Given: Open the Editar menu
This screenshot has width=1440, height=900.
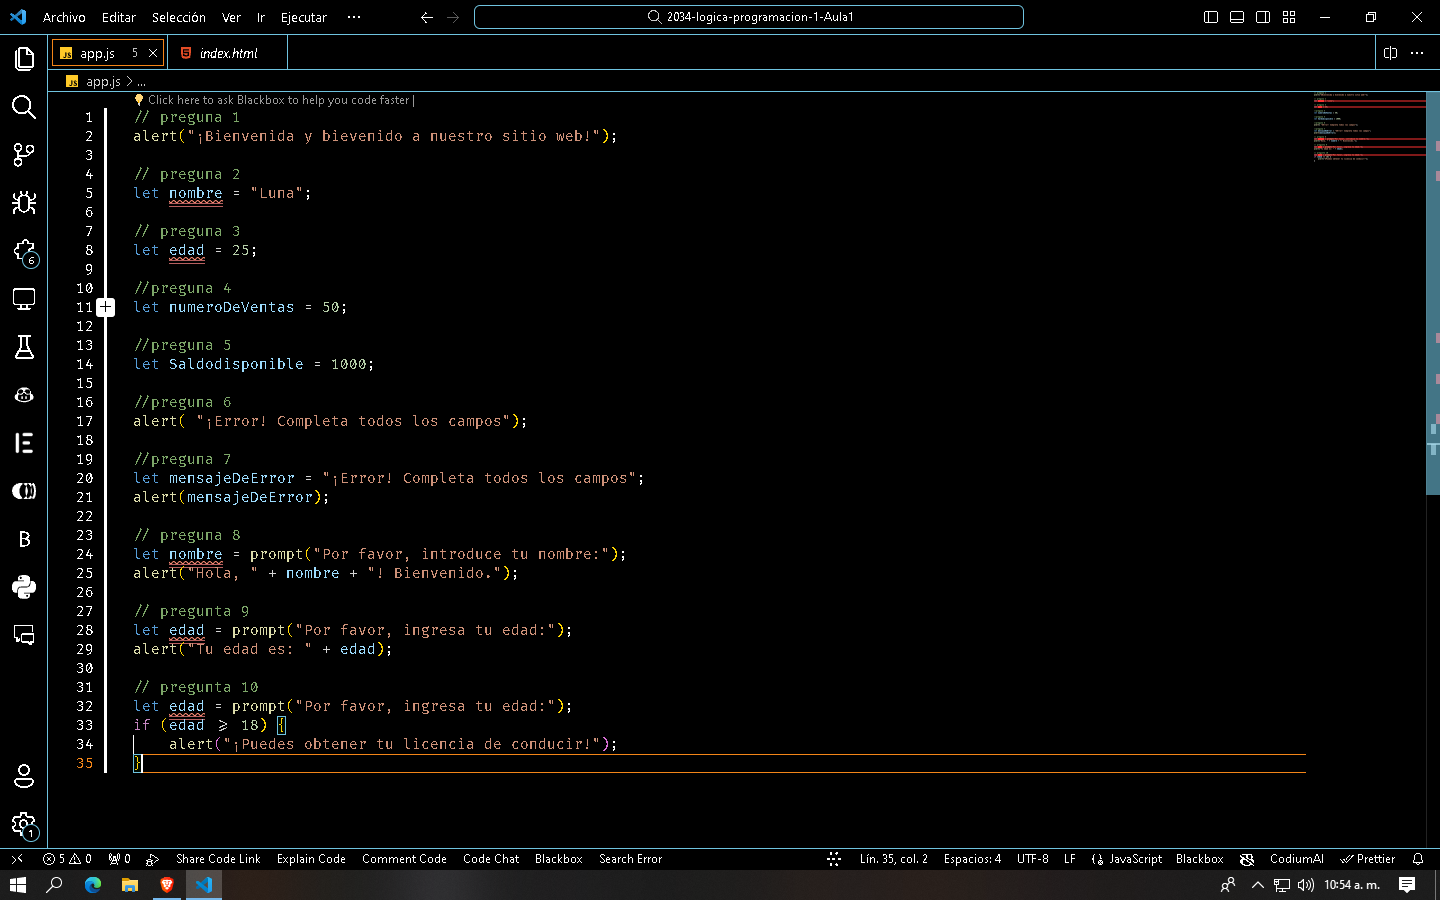Looking at the screenshot, I should tap(119, 17).
